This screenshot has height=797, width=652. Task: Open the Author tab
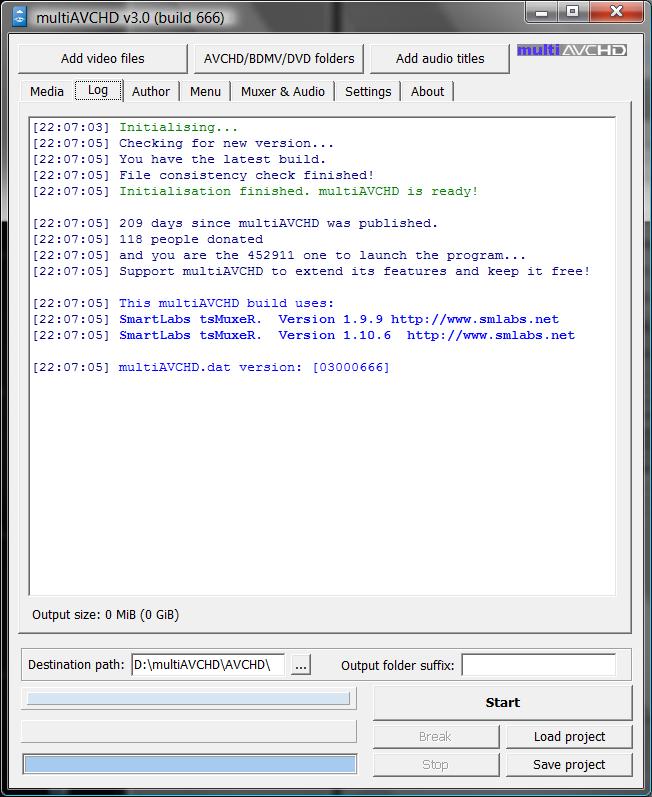coord(151,91)
